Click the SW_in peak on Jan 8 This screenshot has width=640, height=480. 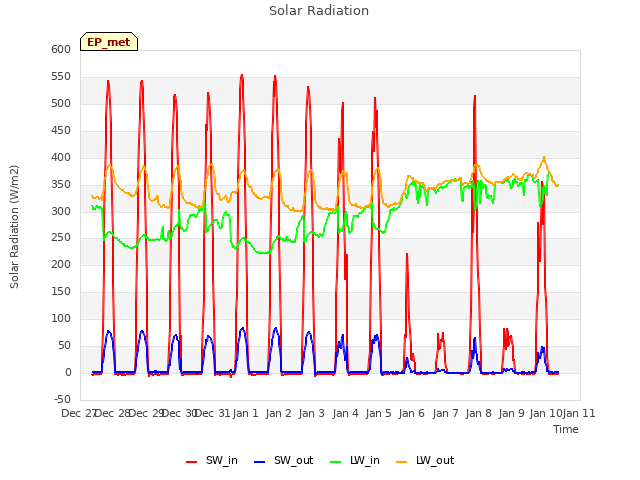point(475,96)
